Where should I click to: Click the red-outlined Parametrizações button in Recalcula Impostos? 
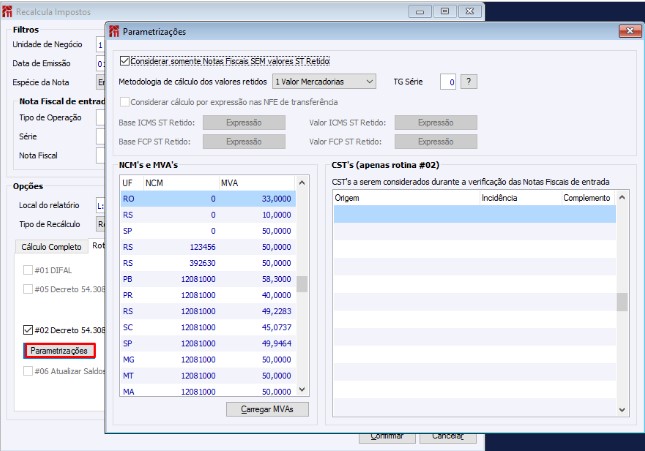coord(59,351)
